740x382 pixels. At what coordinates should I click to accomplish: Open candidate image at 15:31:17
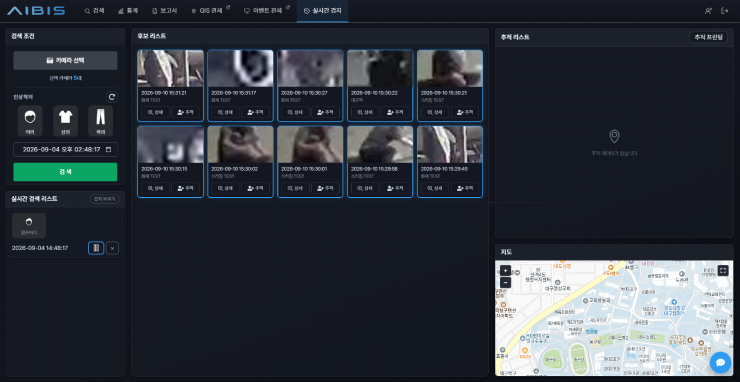pos(240,68)
